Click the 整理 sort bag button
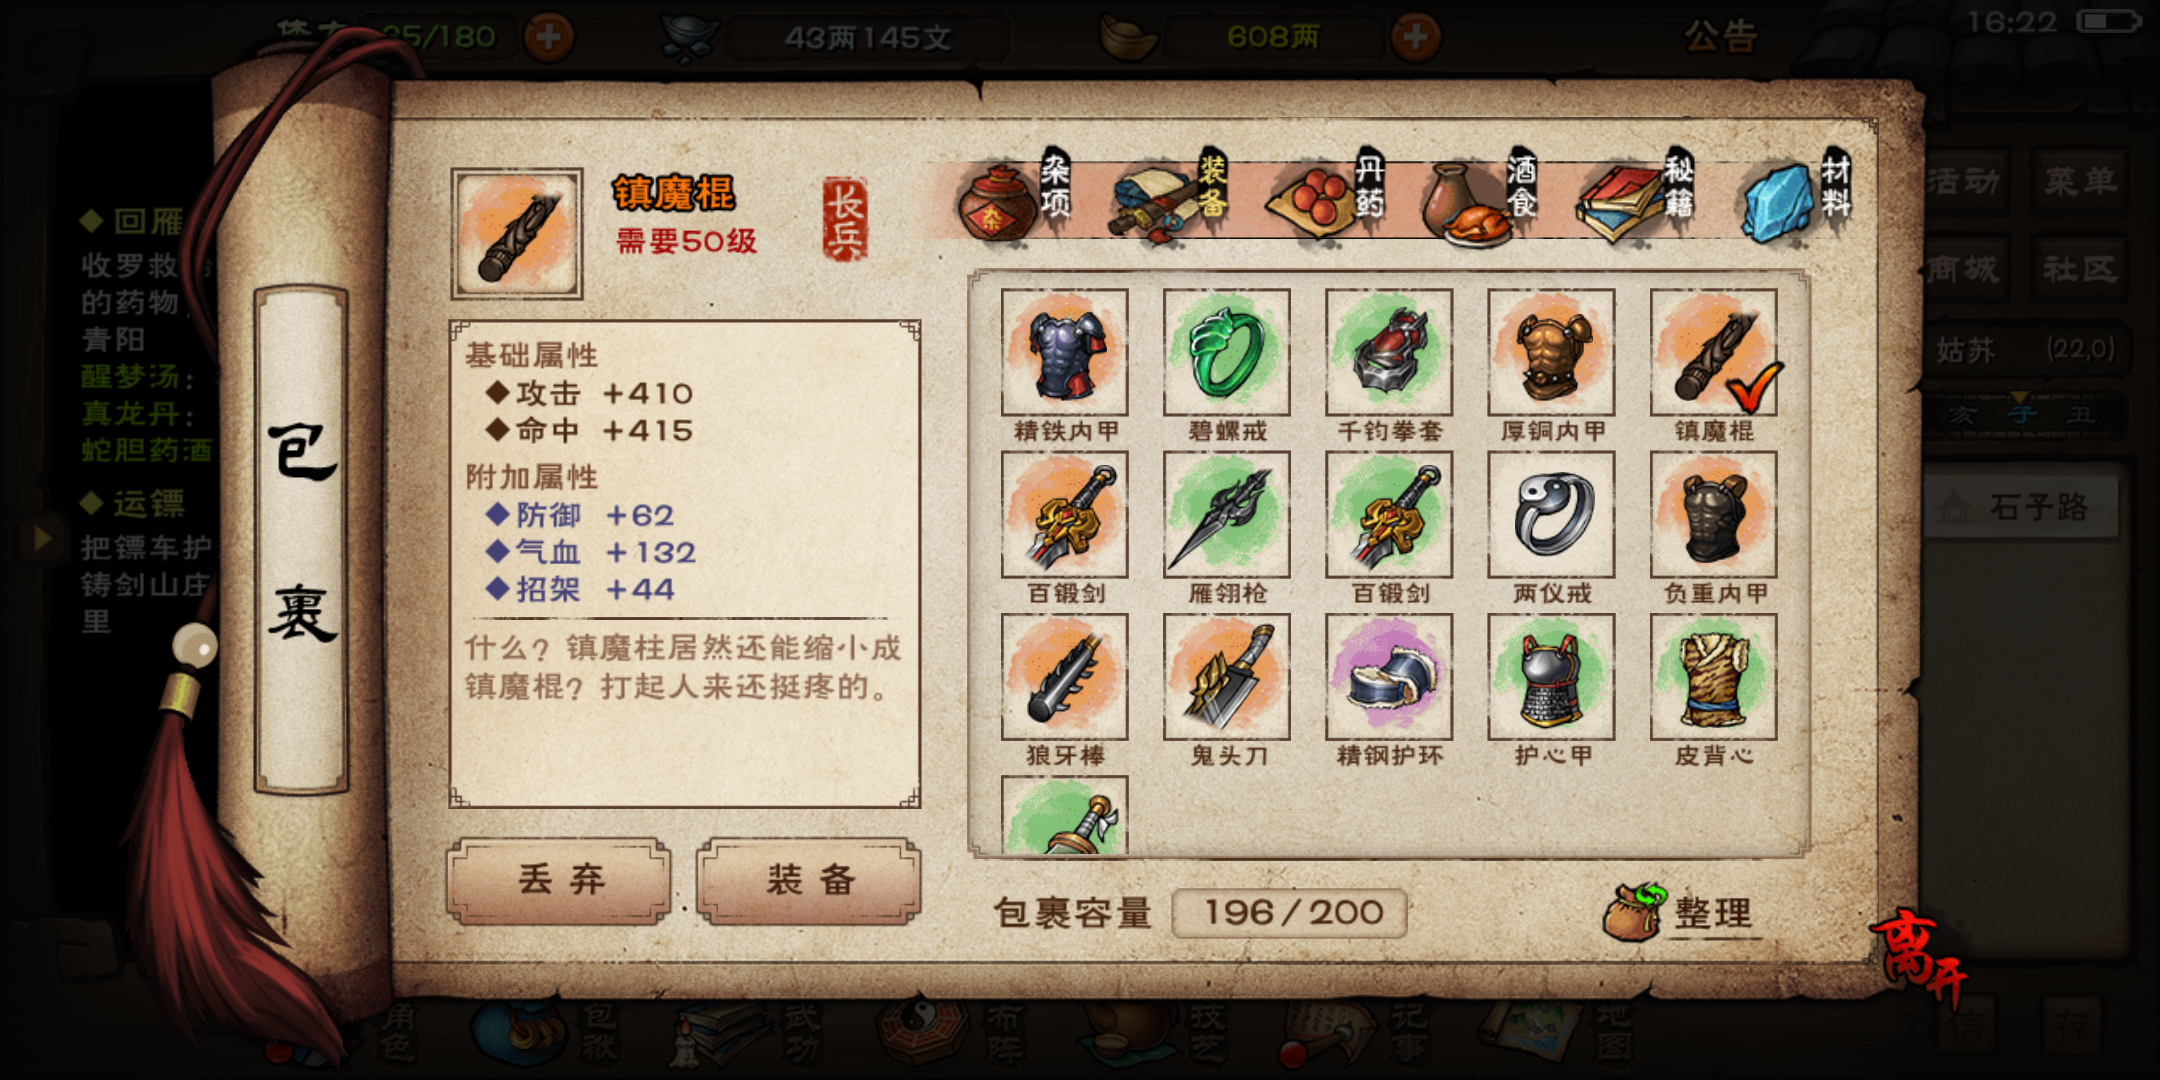The width and height of the screenshot is (2160, 1080). (x=1679, y=912)
